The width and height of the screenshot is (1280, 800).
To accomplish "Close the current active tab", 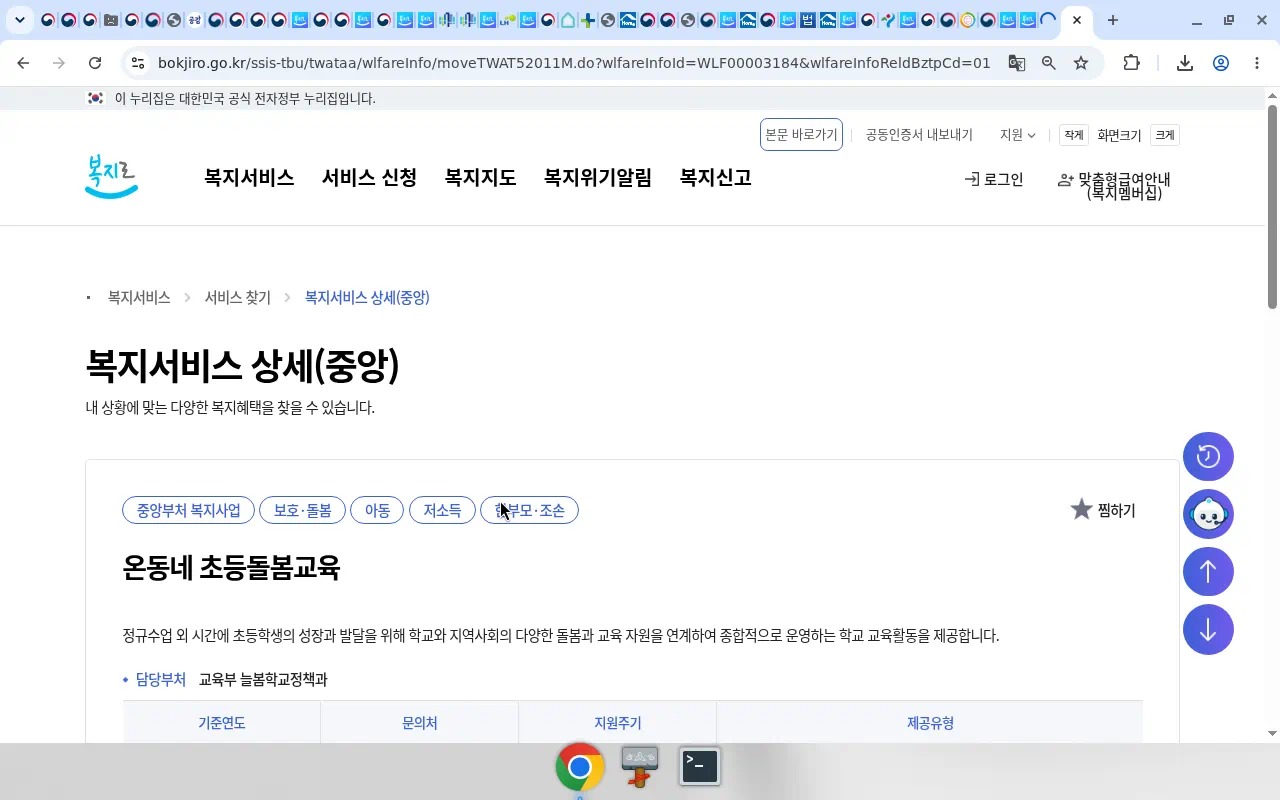I will (x=1077, y=20).
